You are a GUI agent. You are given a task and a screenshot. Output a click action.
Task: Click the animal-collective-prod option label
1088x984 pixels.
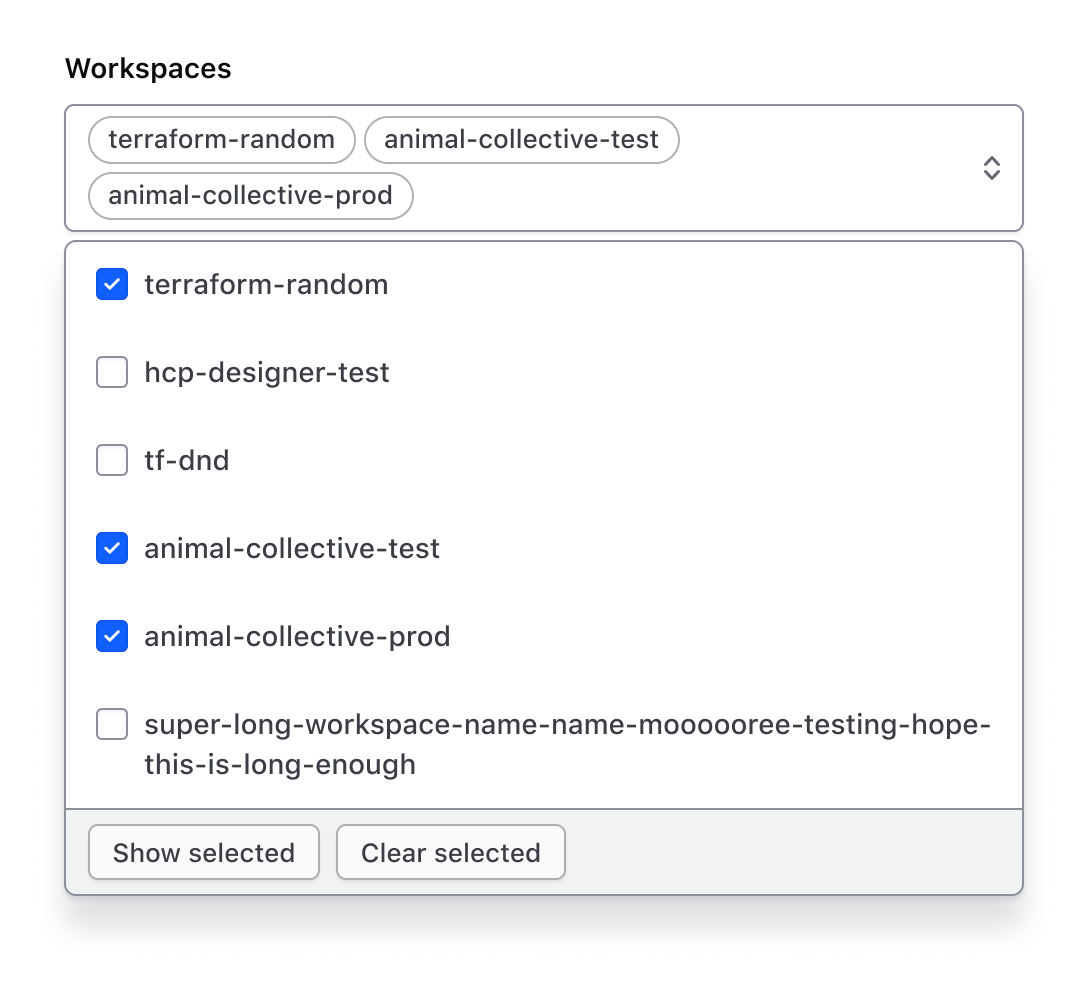(297, 636)
